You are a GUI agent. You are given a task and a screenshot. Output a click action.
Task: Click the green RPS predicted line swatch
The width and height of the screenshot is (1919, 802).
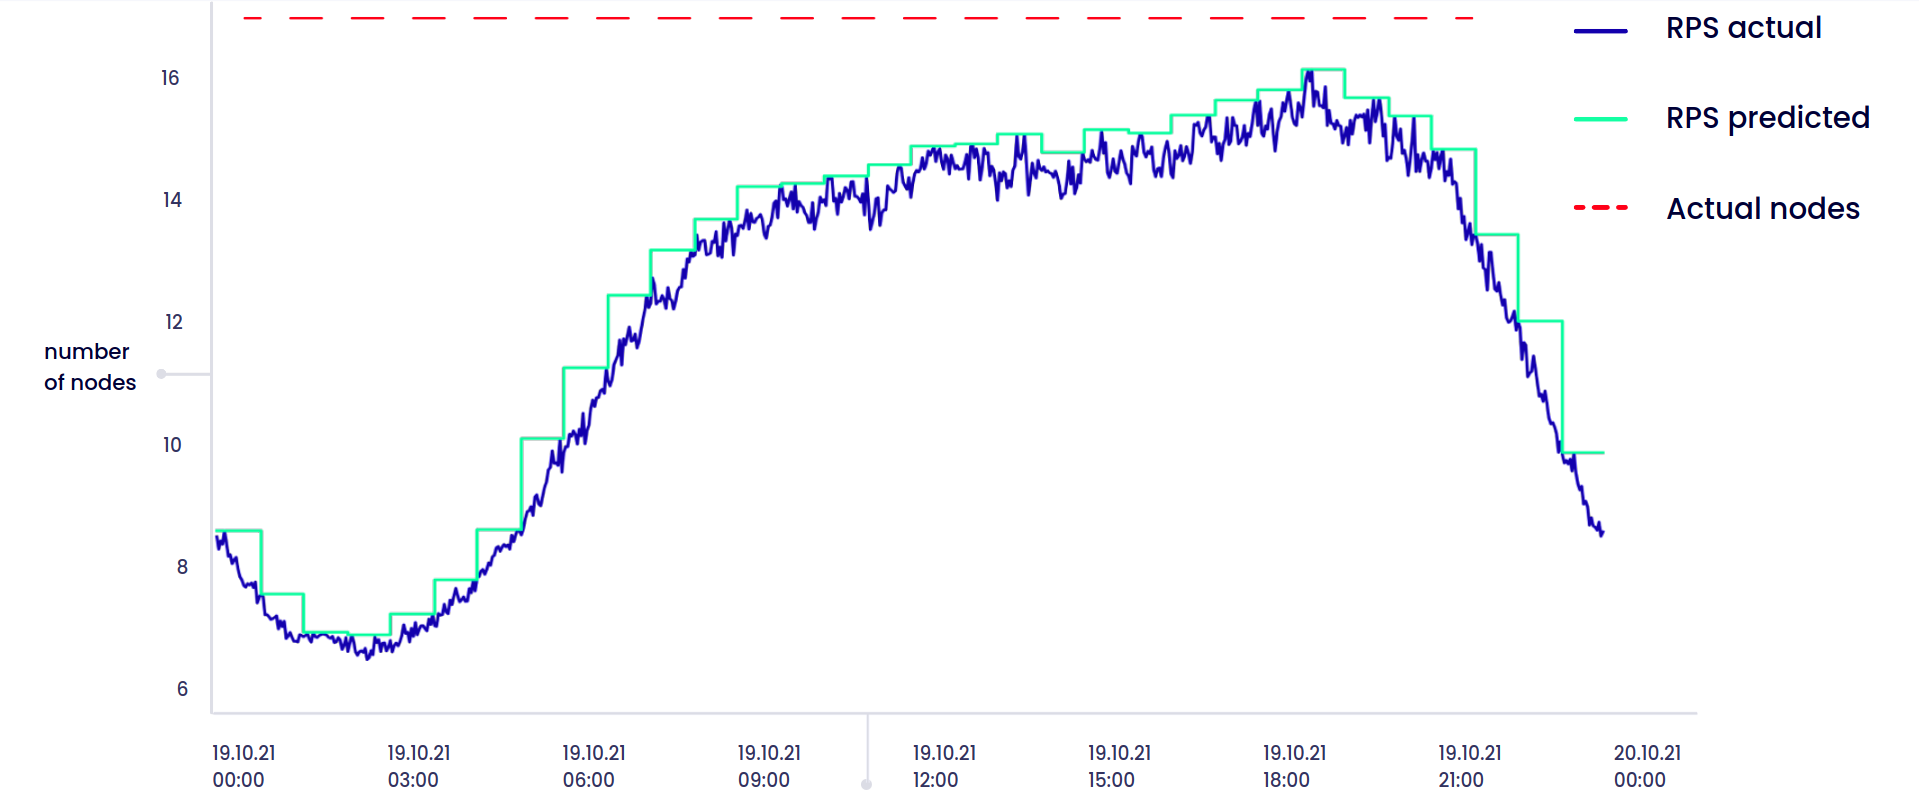(x=1601, y=119)
